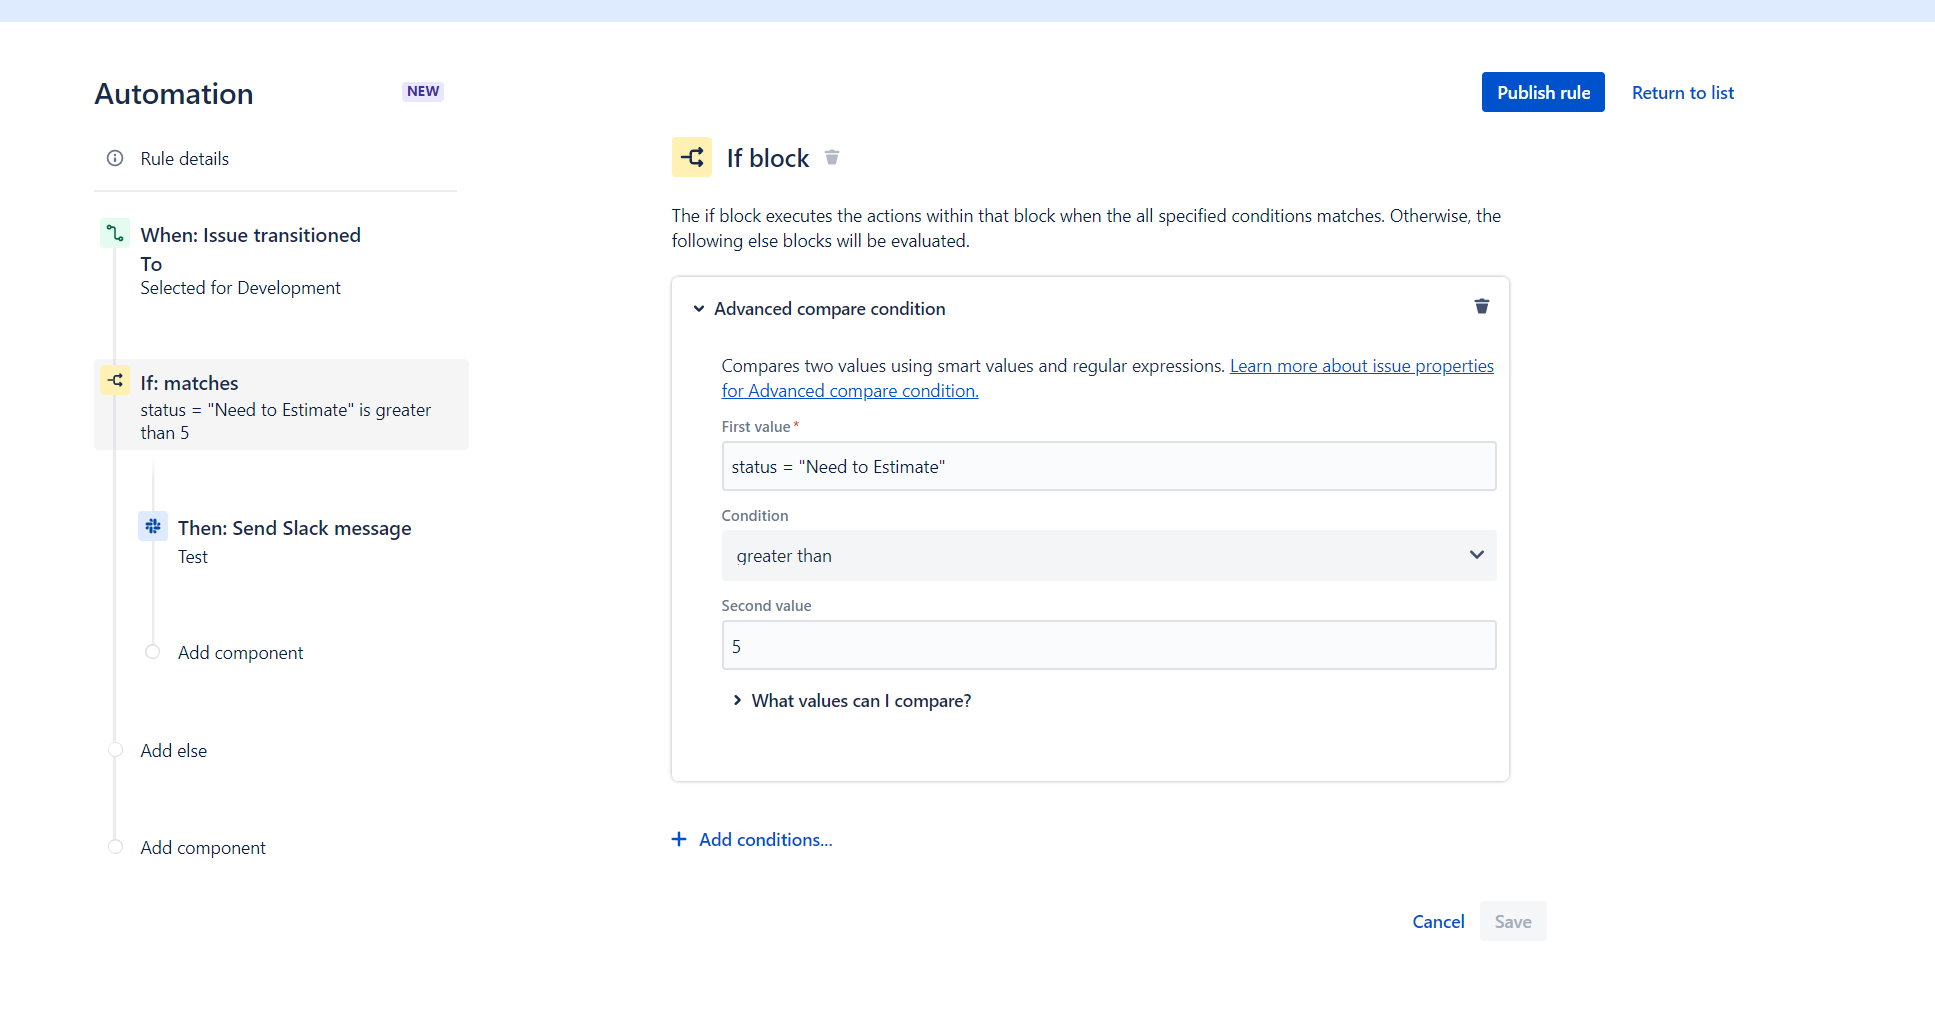Click the Issue transitioned trigger icon
Image resolution: width=1935 pixels, height=1034 pixels.
coord(115,233)
